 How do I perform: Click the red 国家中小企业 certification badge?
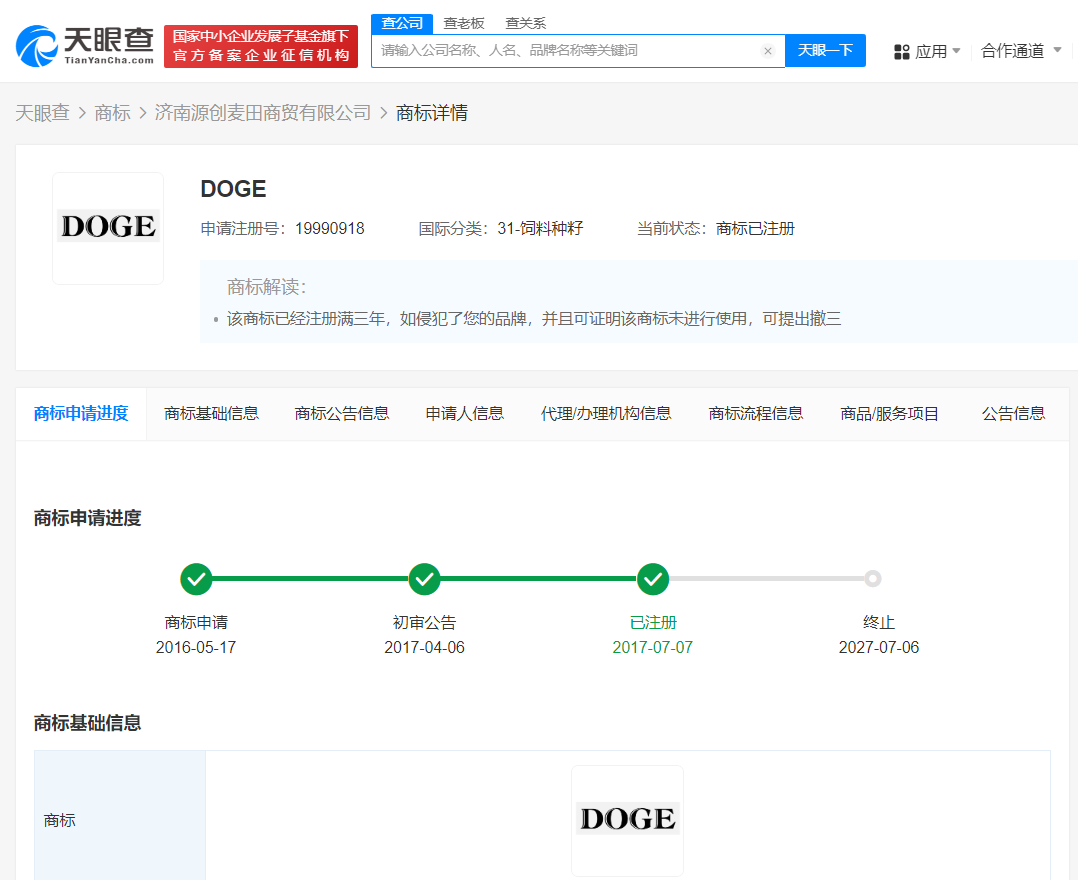click(x=260, y=45)
